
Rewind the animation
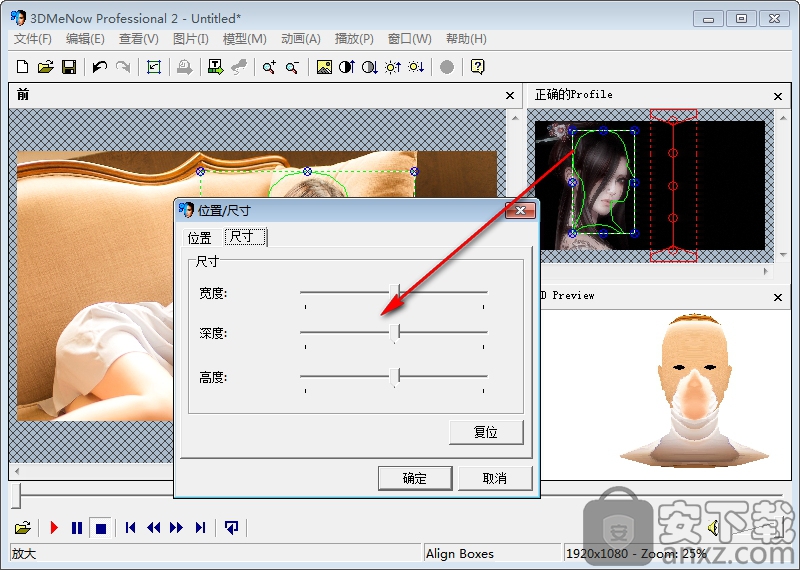[x=154, y=528]
